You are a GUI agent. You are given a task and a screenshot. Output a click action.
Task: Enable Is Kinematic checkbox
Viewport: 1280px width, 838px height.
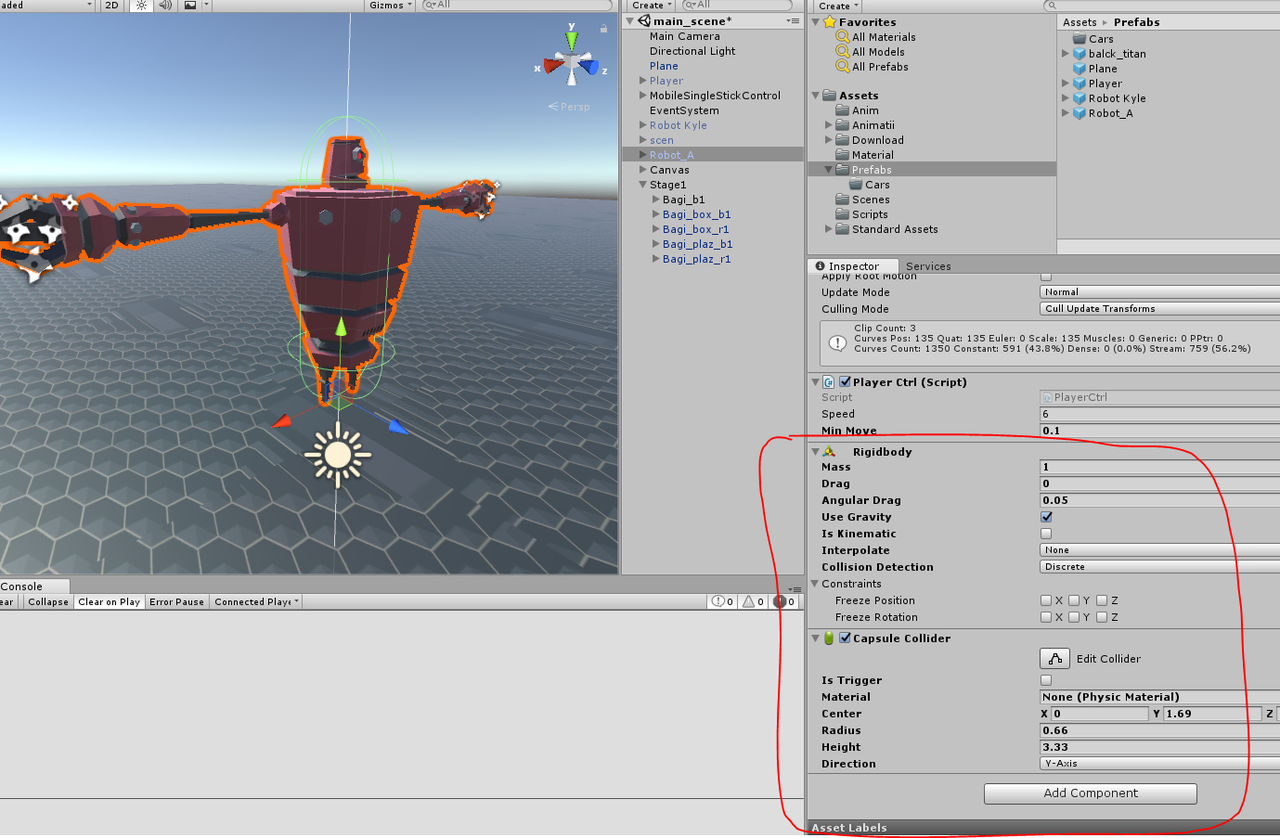(1046, 534)
